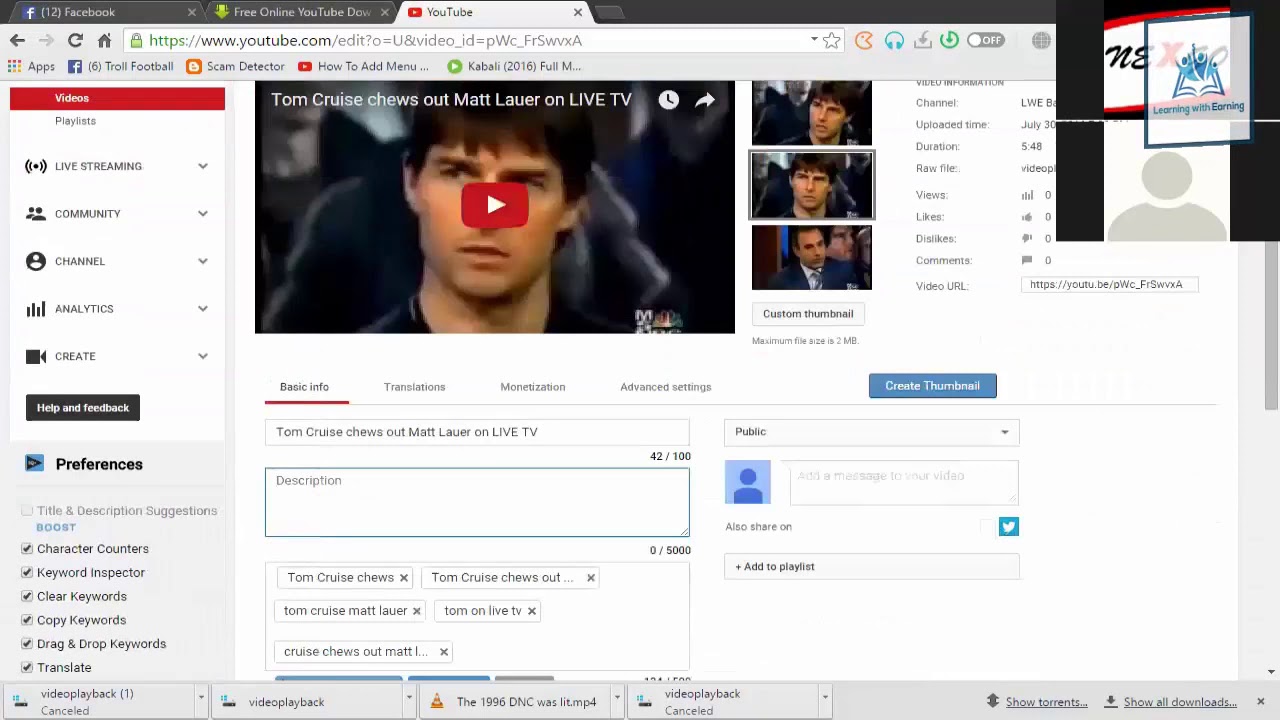This screenshot has width=1280, height=720.
Task: Click the Custom thumbnail button
Action: click(x=808, y=314)
